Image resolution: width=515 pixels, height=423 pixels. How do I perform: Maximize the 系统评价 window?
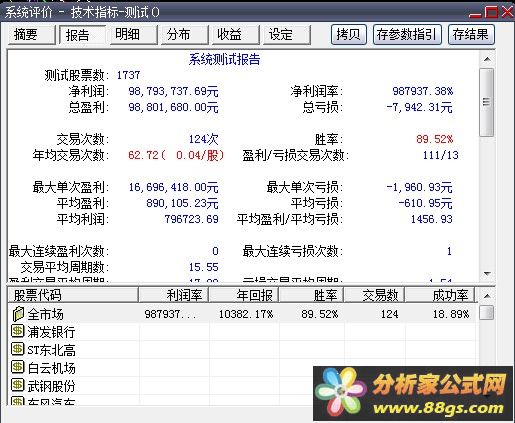[491, 13]
